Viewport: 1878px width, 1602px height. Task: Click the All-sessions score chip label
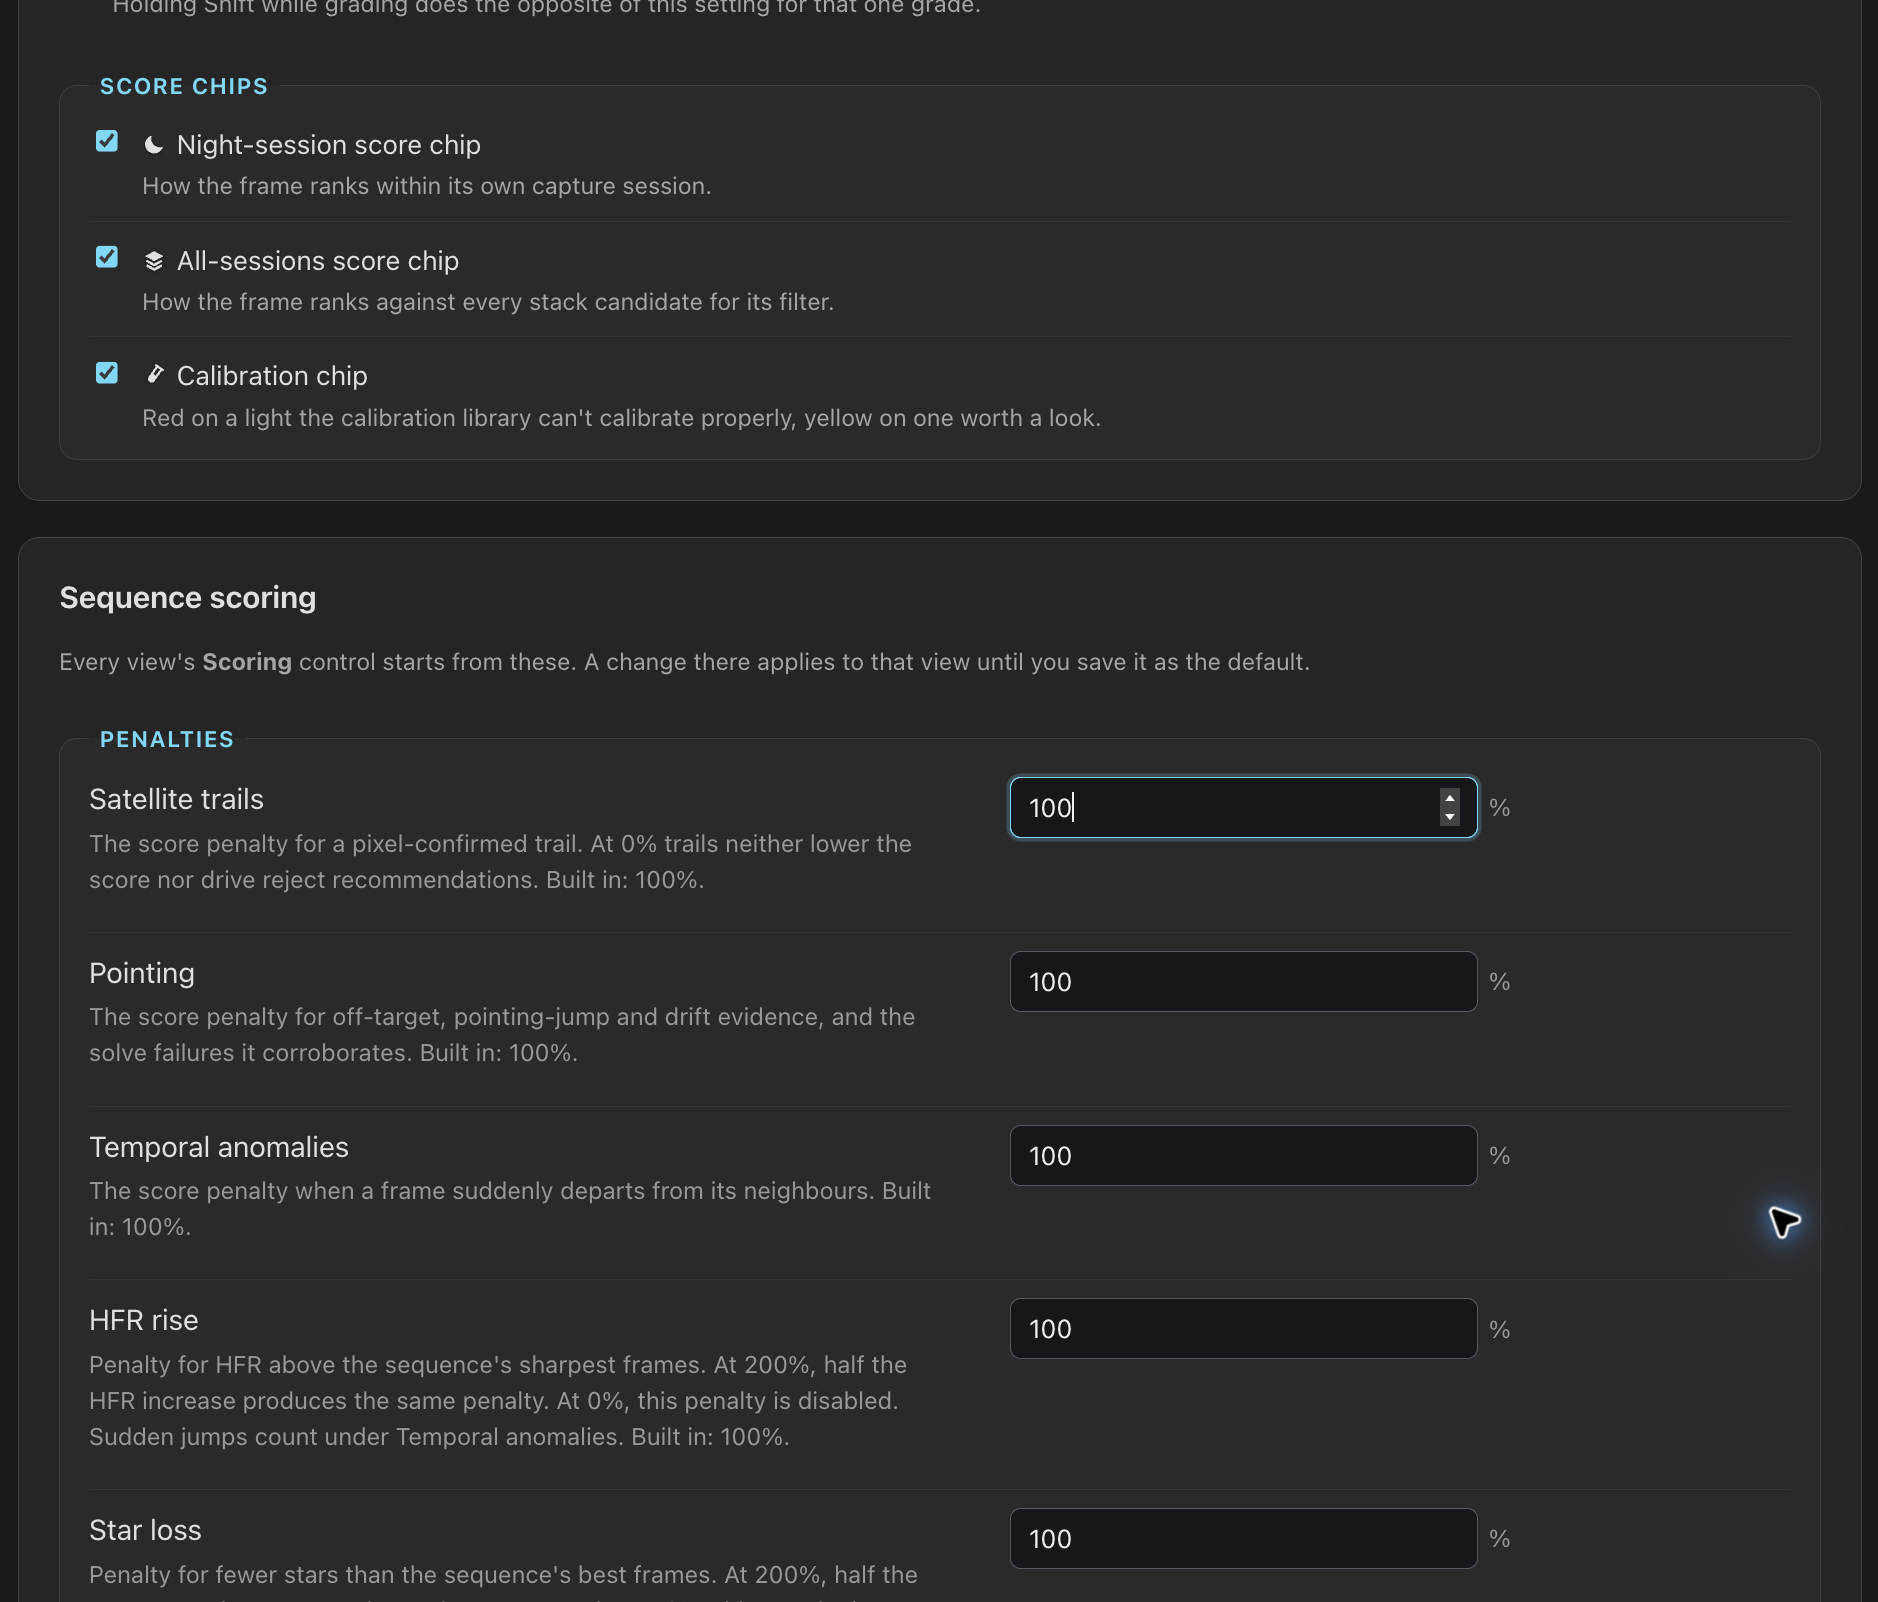[x=318, y=261]
